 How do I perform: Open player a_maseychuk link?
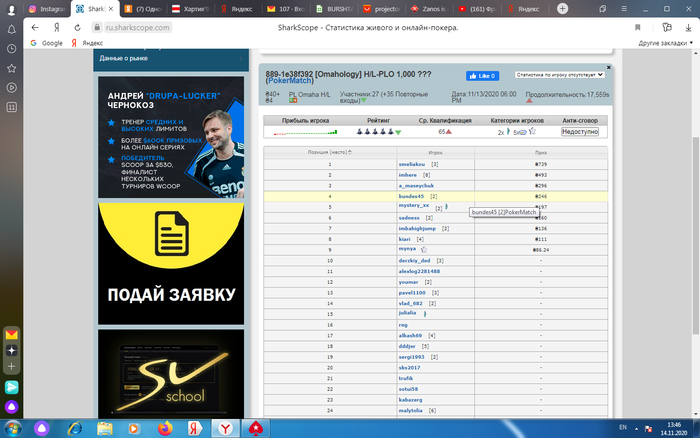[416, 186]
